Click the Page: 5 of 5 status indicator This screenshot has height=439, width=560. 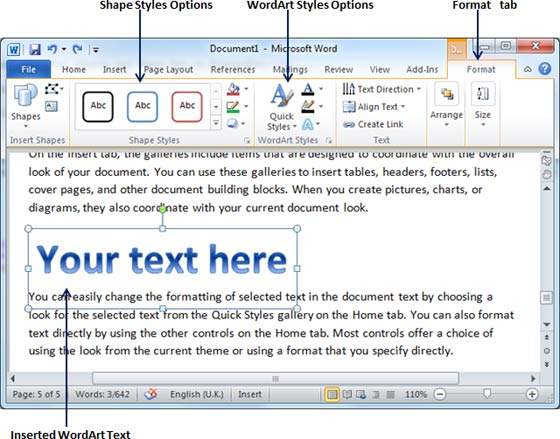[36, 394]
